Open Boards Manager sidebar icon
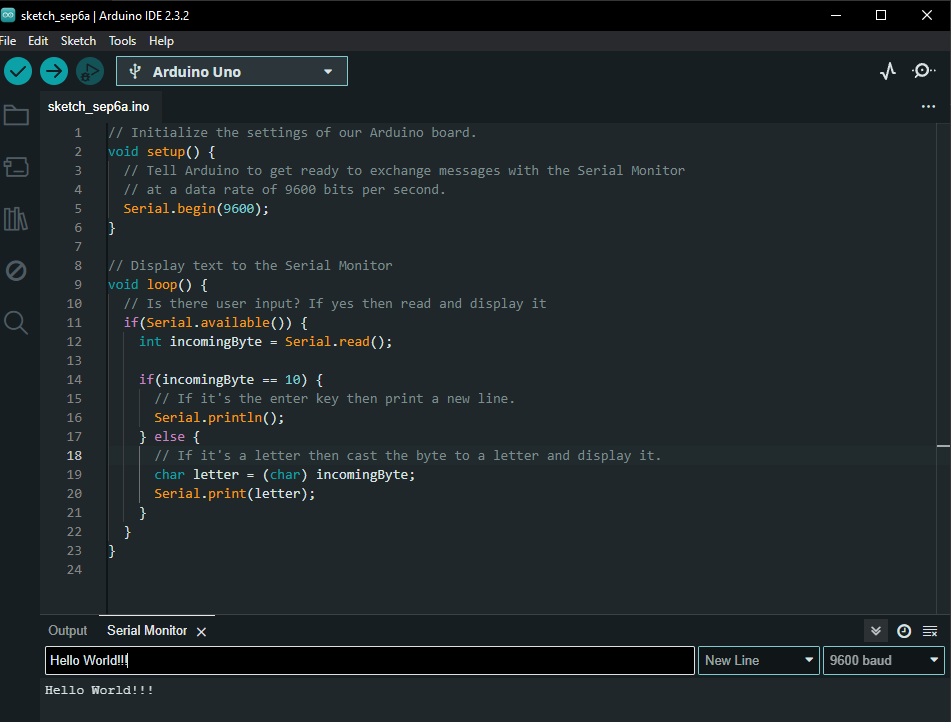This screenshot has width=951, height=722. [x=16, y=167]
